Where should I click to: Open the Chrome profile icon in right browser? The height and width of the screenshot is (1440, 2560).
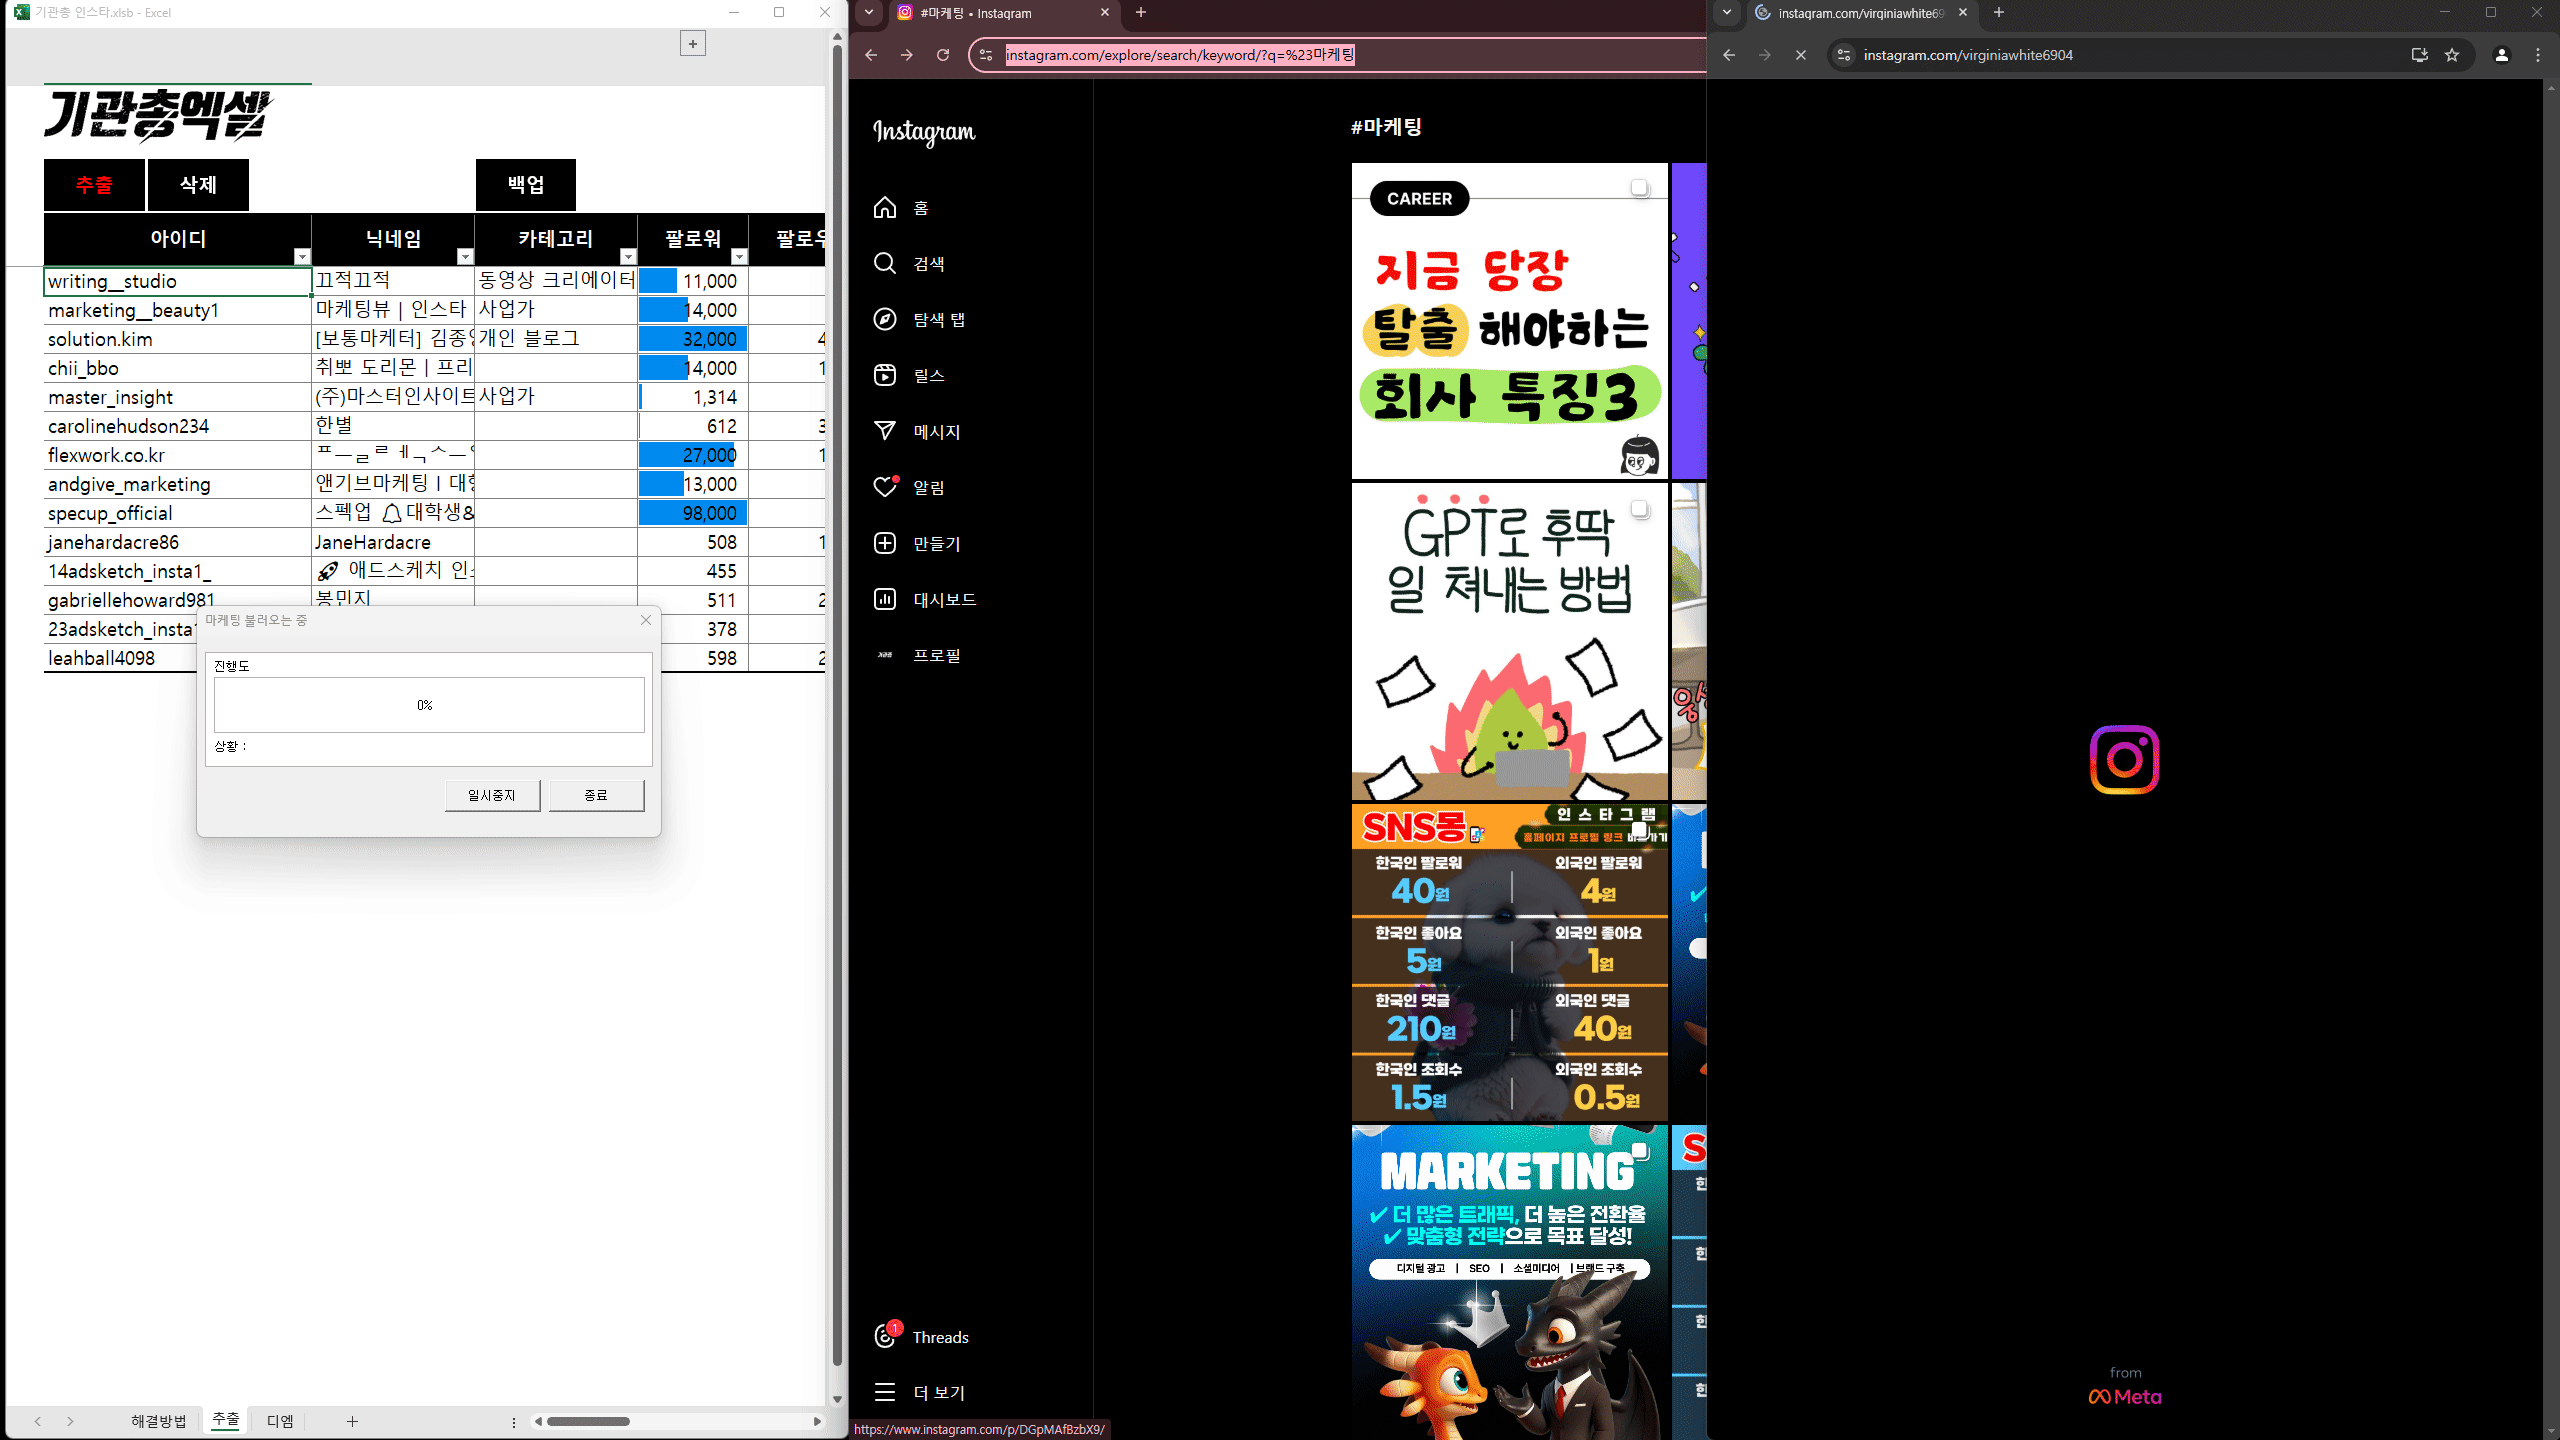2502,55
